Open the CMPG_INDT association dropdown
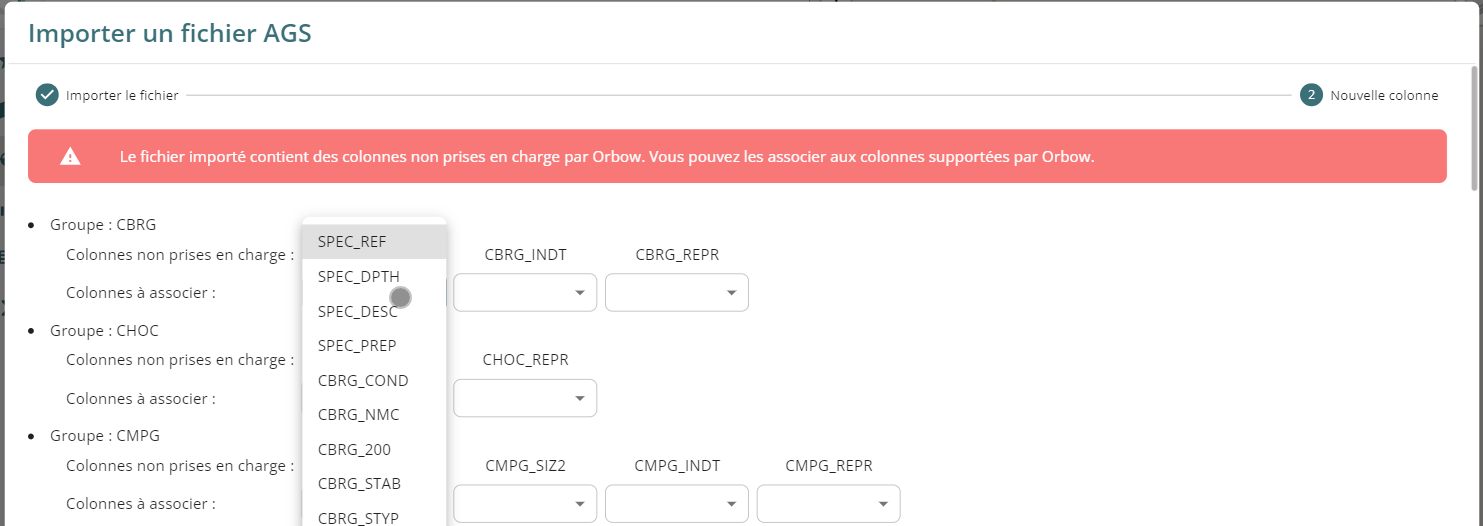 (x=677, y=503)
